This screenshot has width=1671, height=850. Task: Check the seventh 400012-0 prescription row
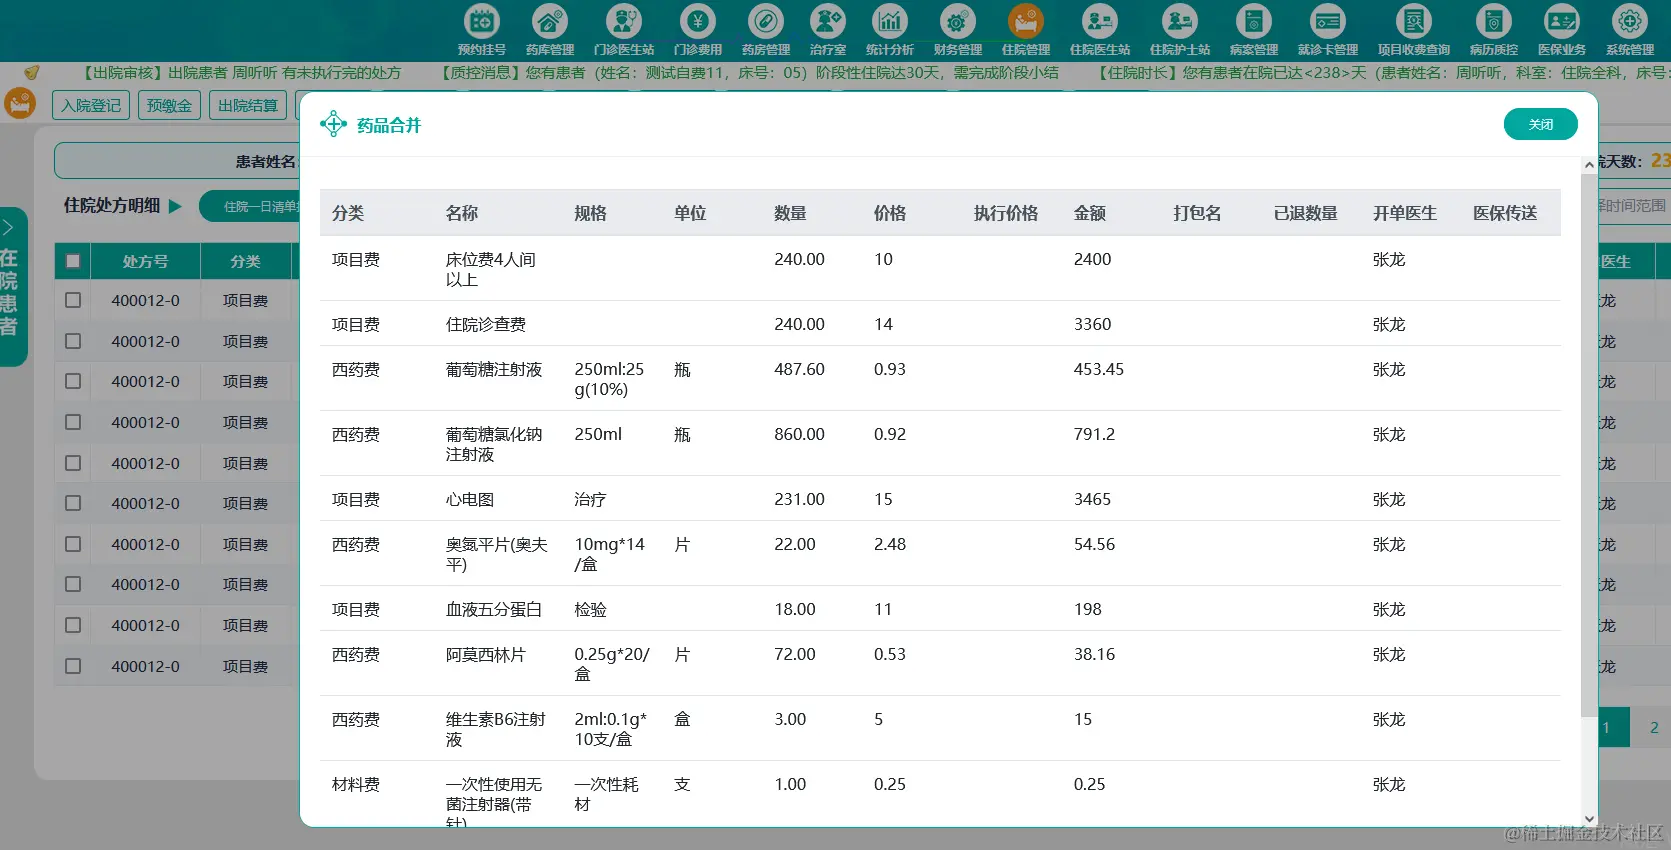pos(73,544)
